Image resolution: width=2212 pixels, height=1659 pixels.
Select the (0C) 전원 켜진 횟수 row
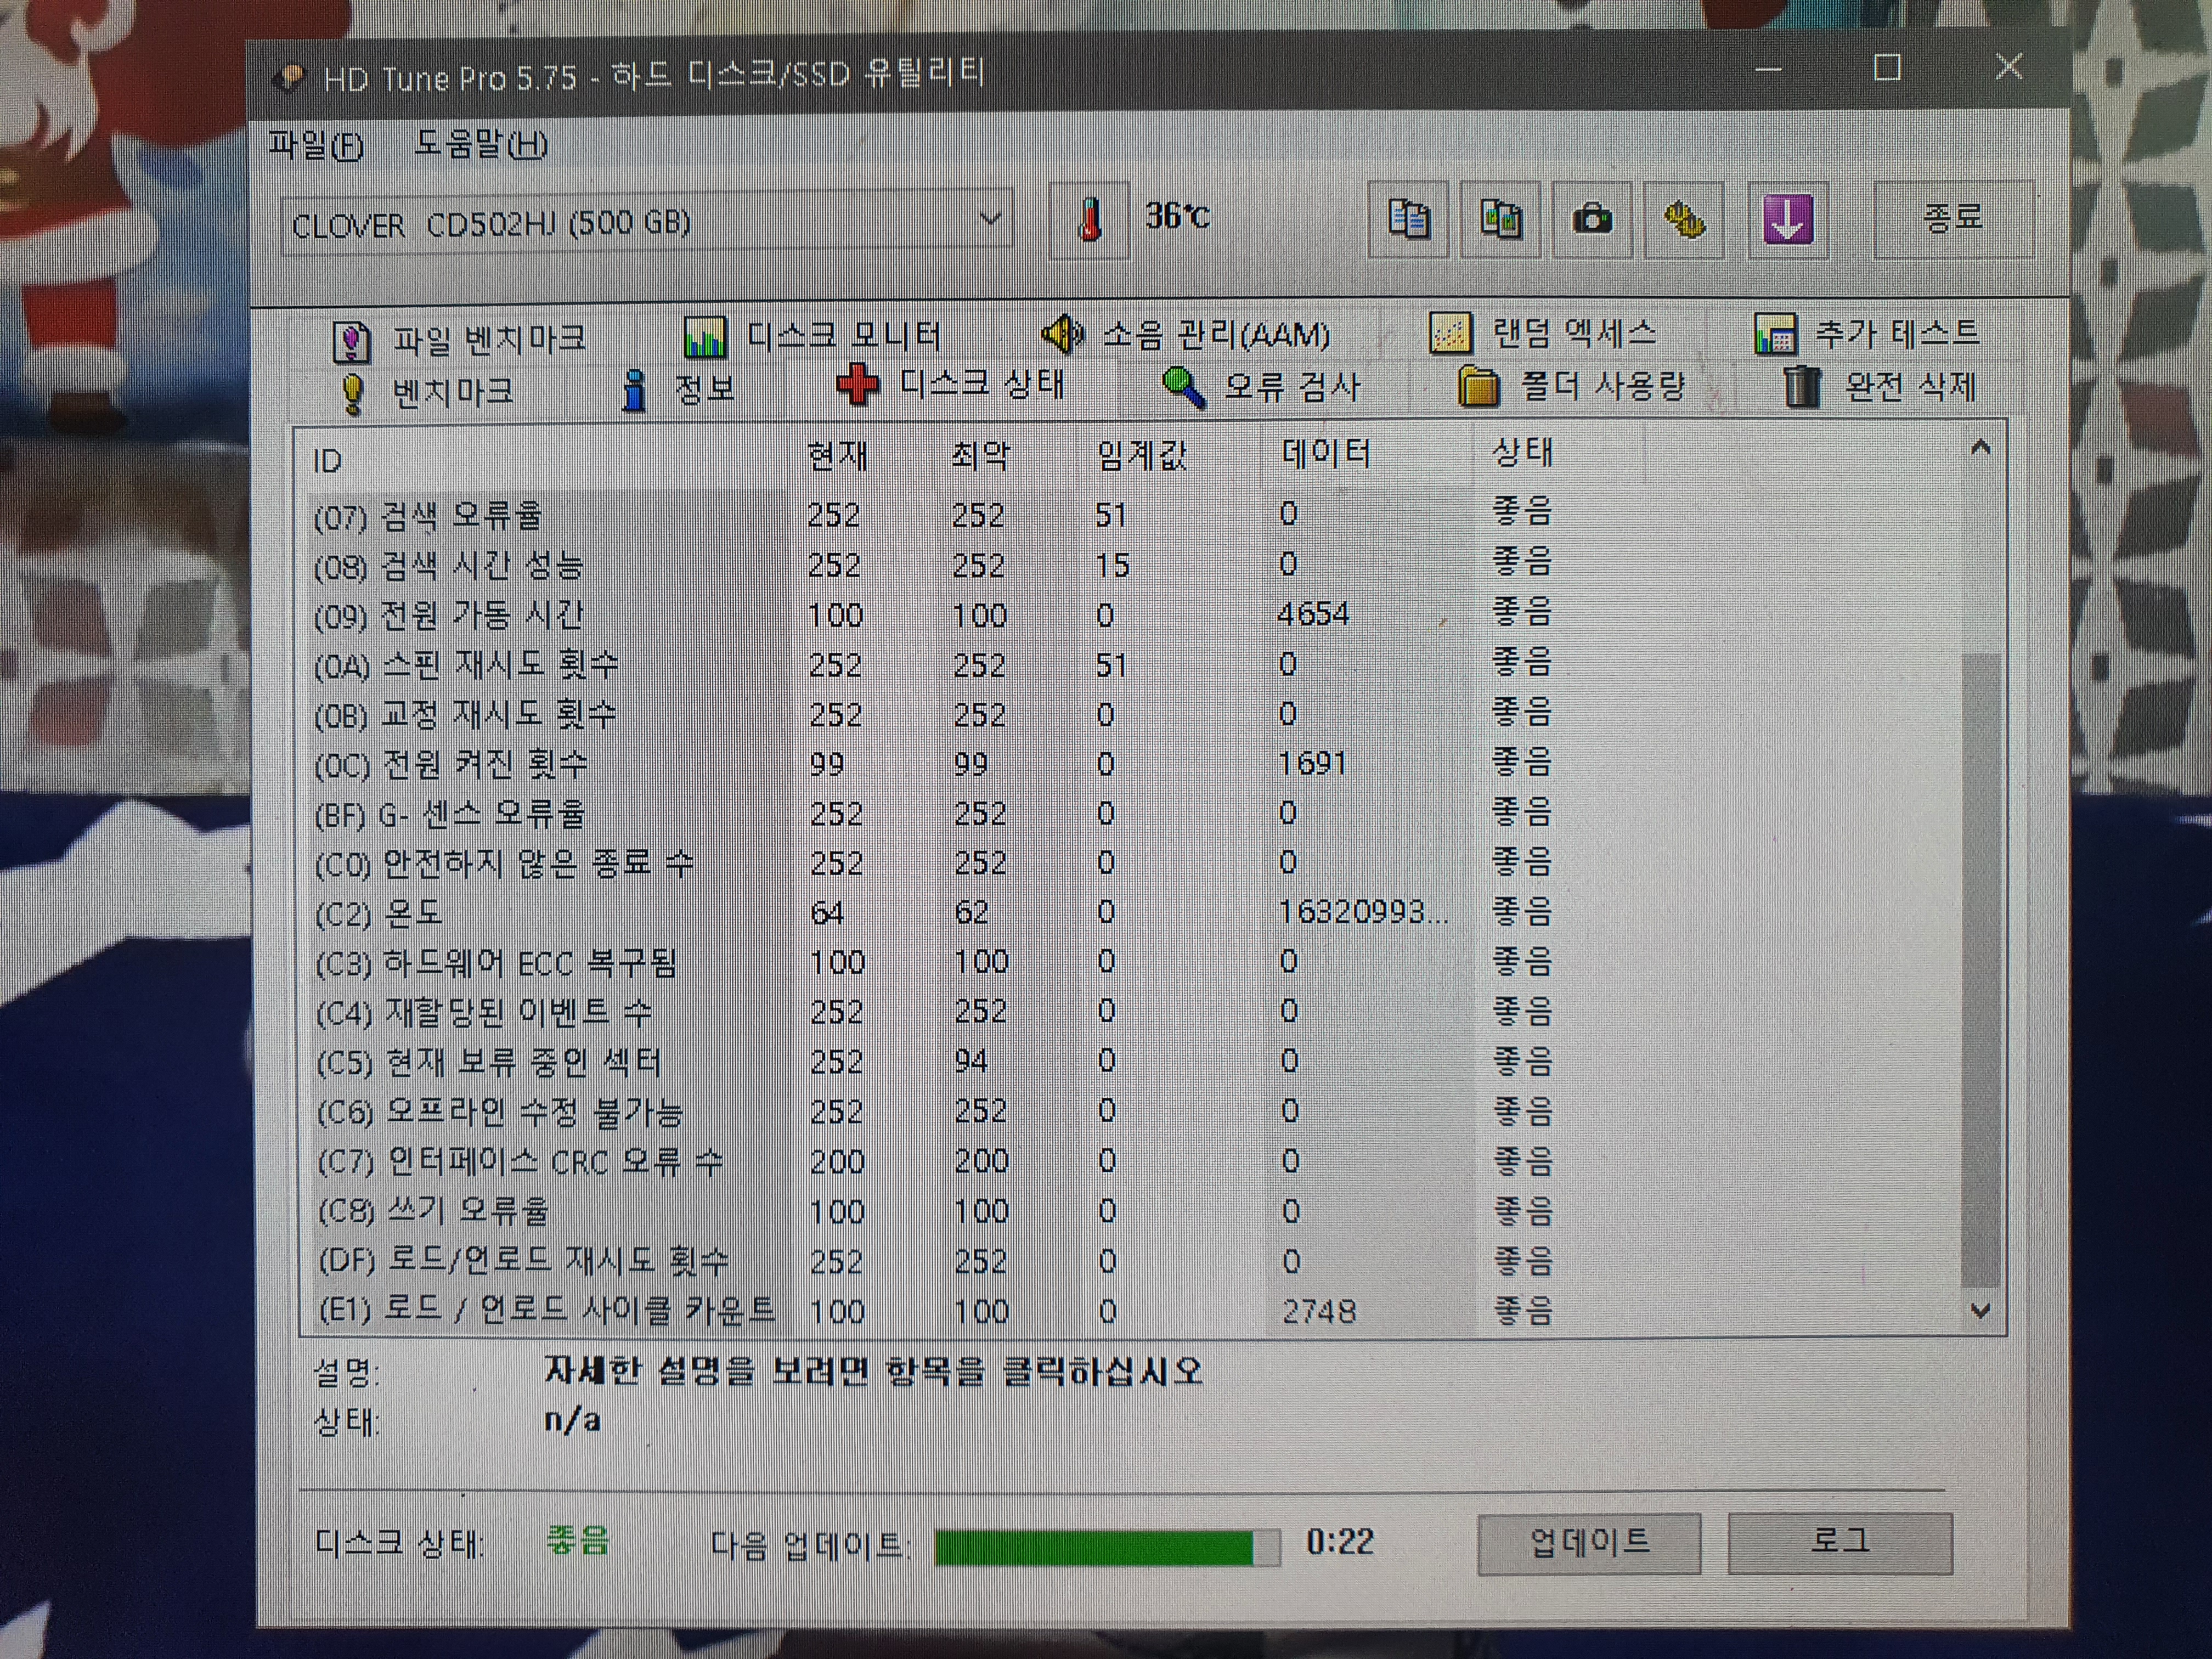click(935, 764)
